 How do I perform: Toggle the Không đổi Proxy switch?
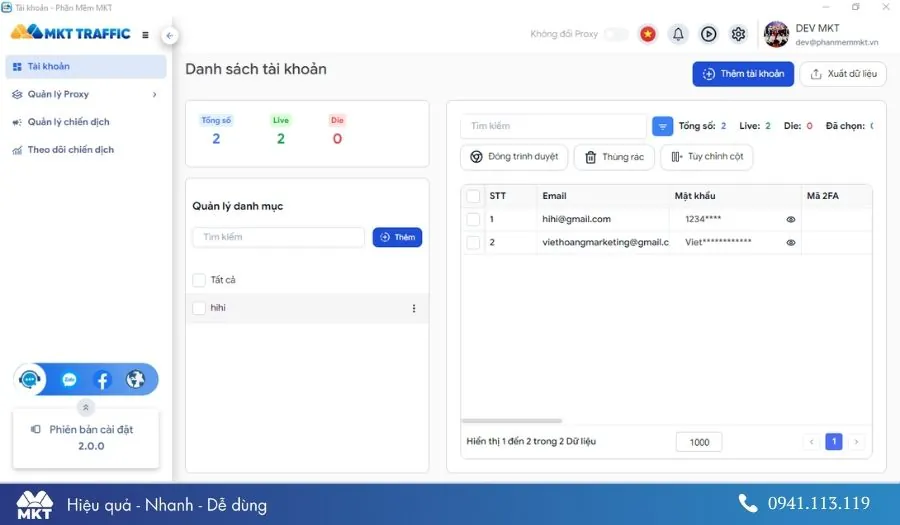615,34
